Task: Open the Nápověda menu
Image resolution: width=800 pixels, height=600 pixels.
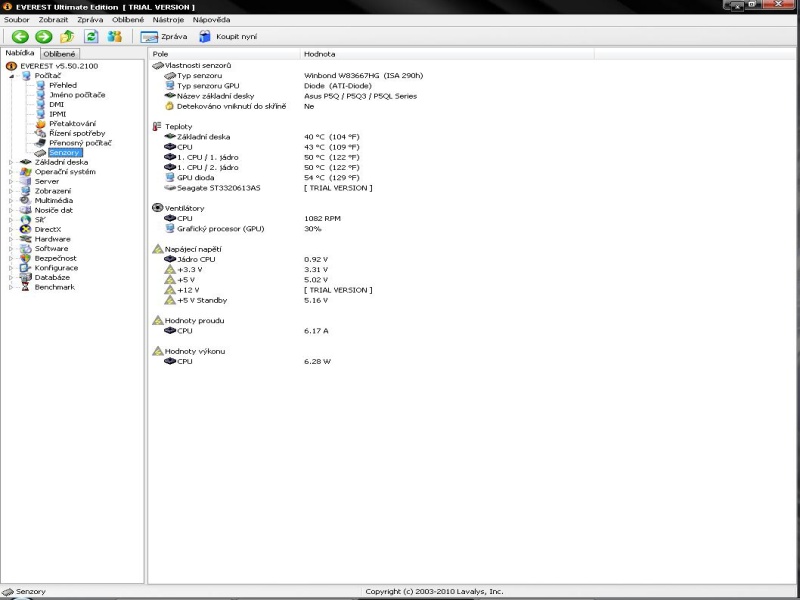Action: tap(211, 20)
